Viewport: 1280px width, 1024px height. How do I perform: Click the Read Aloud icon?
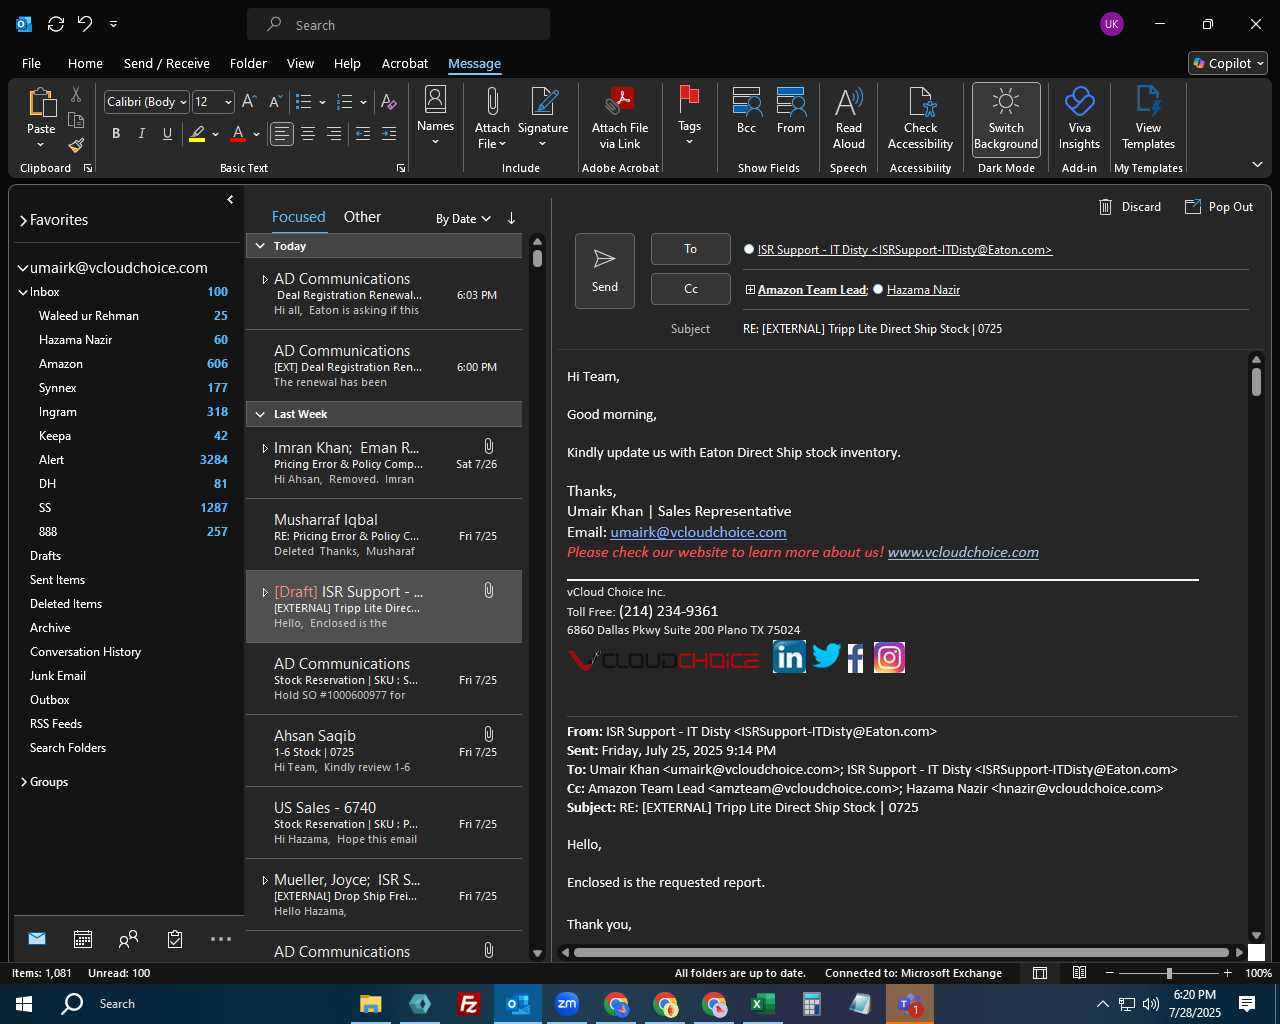848,102
